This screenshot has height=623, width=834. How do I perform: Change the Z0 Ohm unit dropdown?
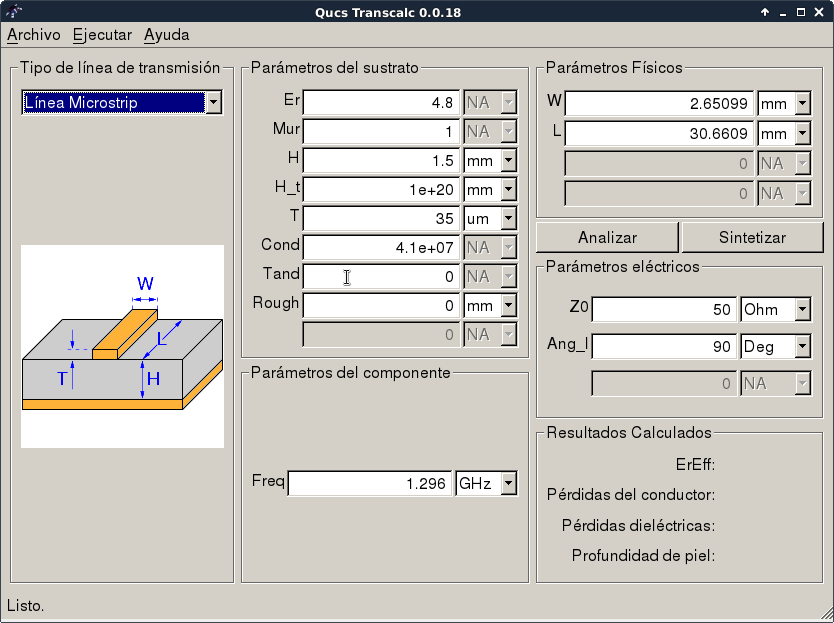[801, 310]
